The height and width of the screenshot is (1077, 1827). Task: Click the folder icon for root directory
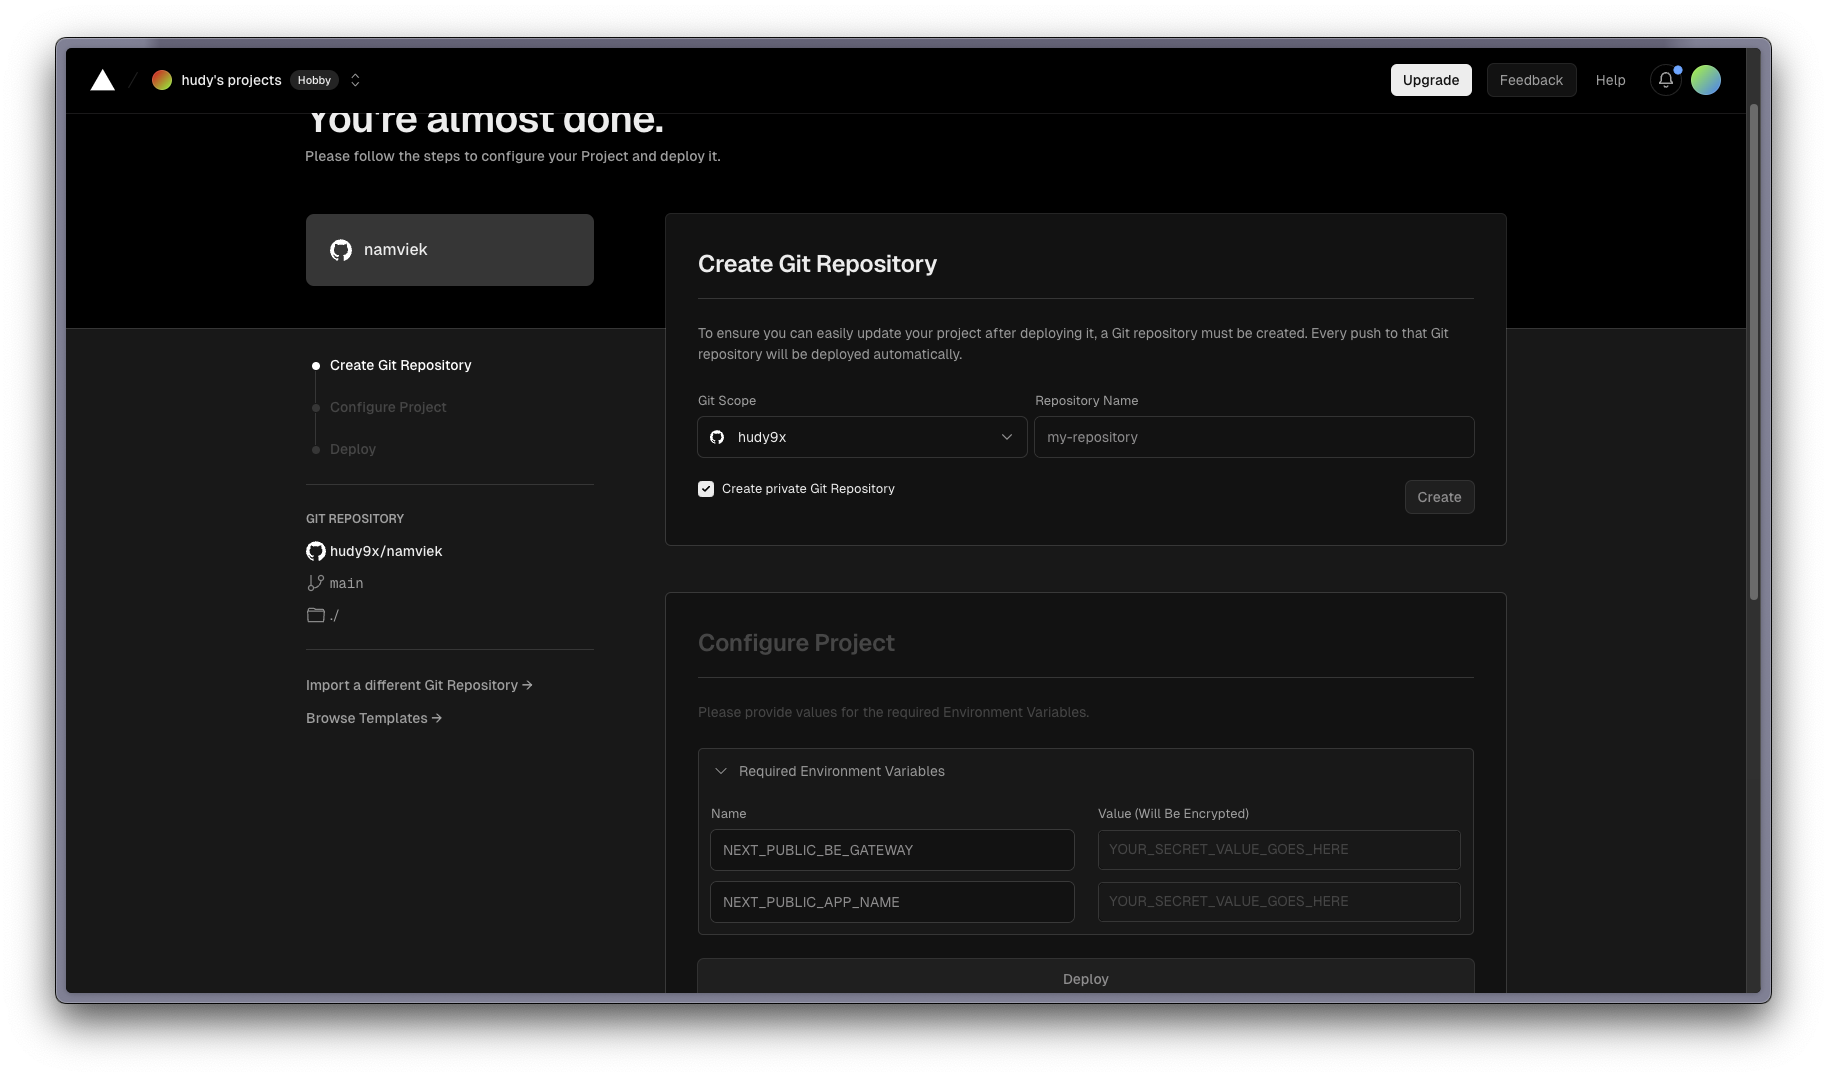[x=316, y=615]
